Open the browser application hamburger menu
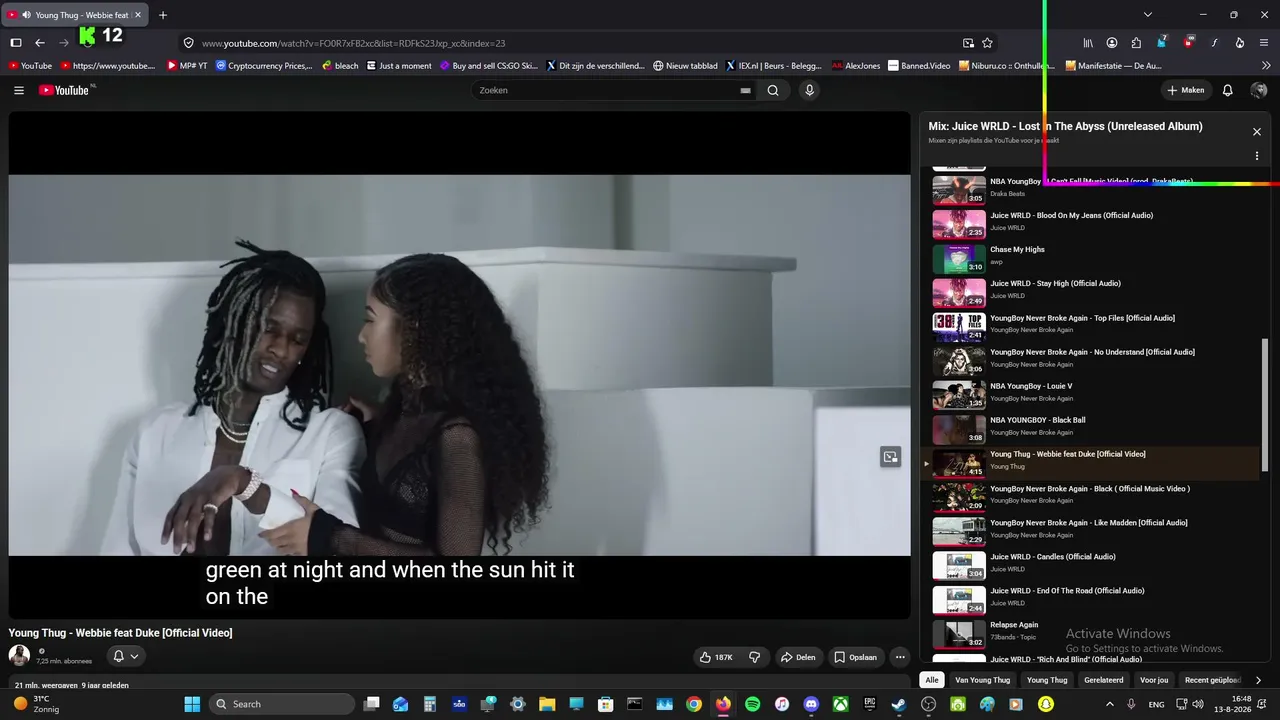Viewport: 1280px width, 720px height. click(1264, 43)
